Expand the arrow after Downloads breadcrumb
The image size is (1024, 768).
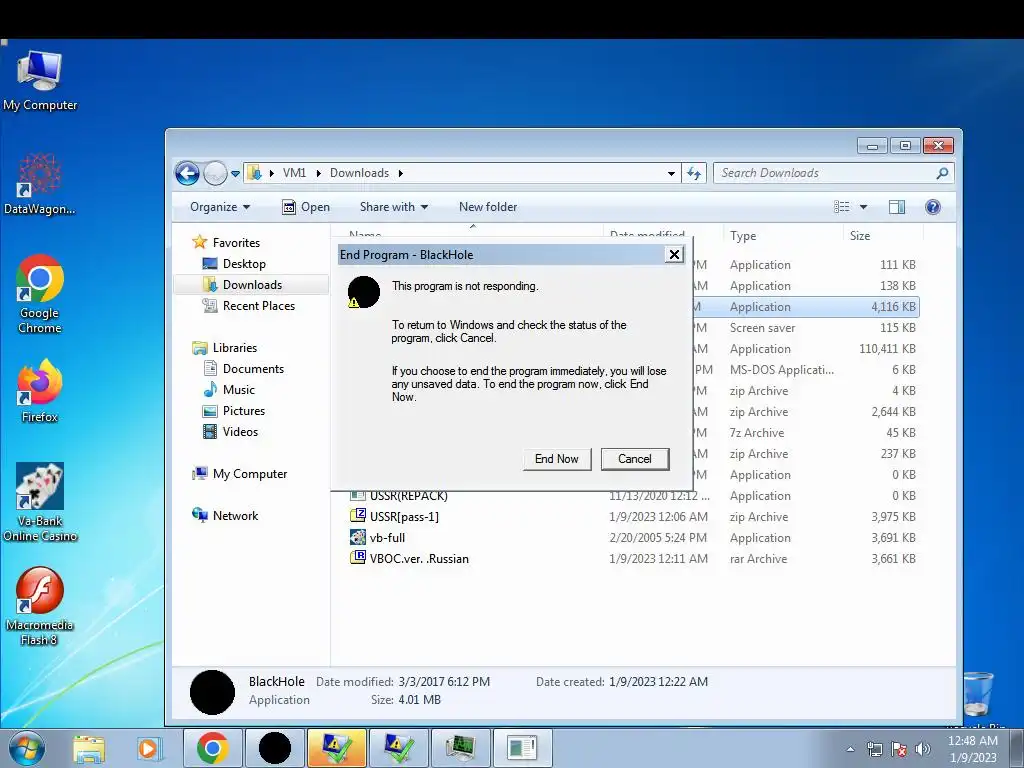point(400,173)
